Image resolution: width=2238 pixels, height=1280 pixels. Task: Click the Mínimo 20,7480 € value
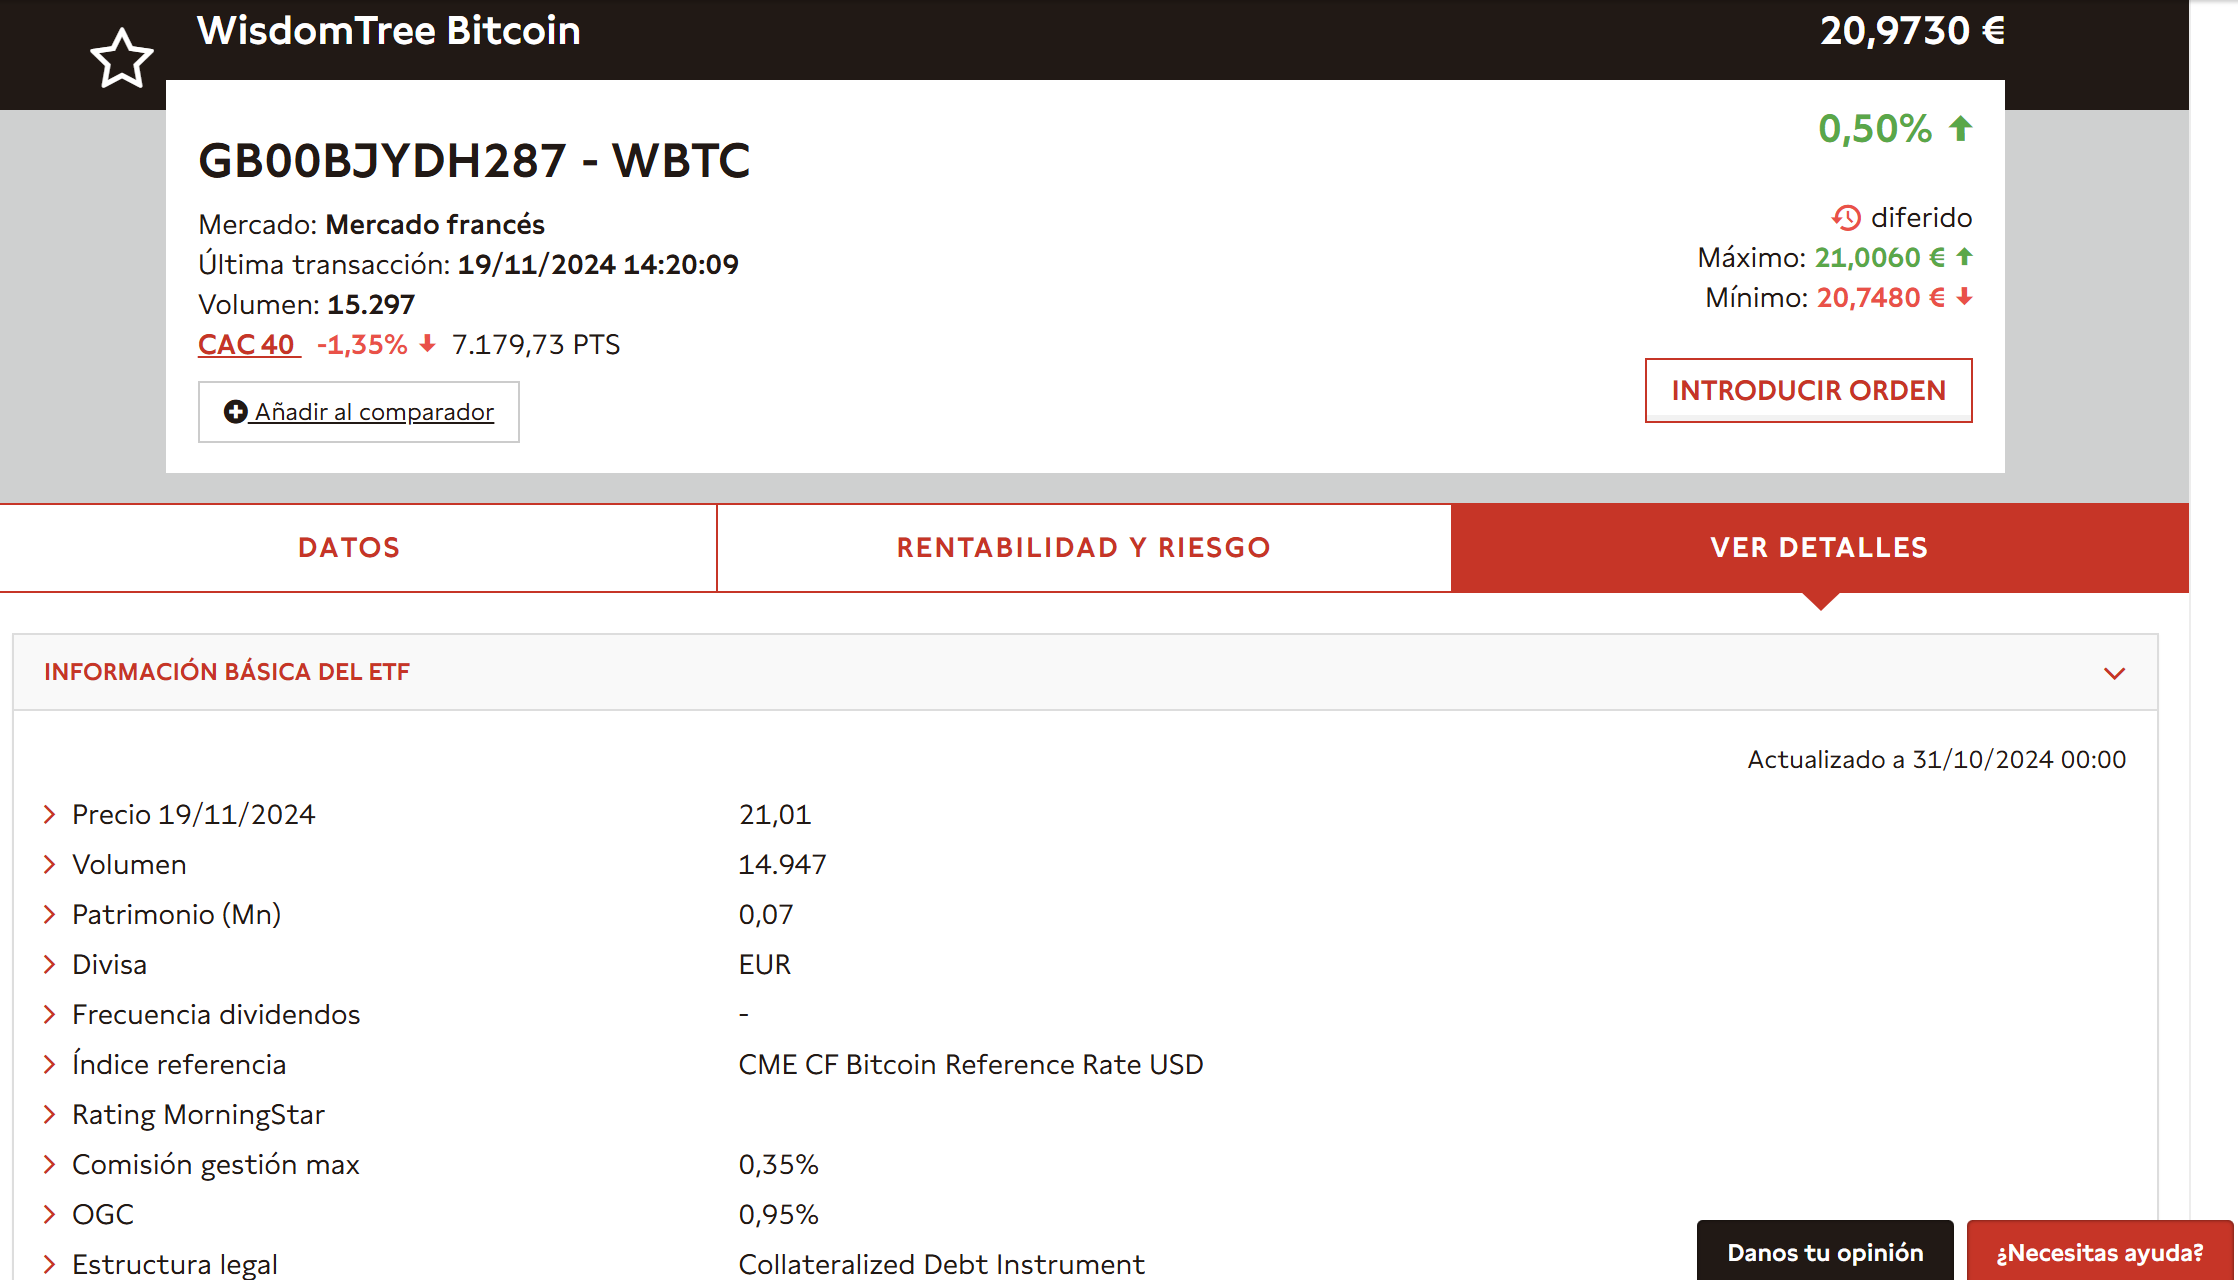pyautogui.click(x=1881, y=297)
